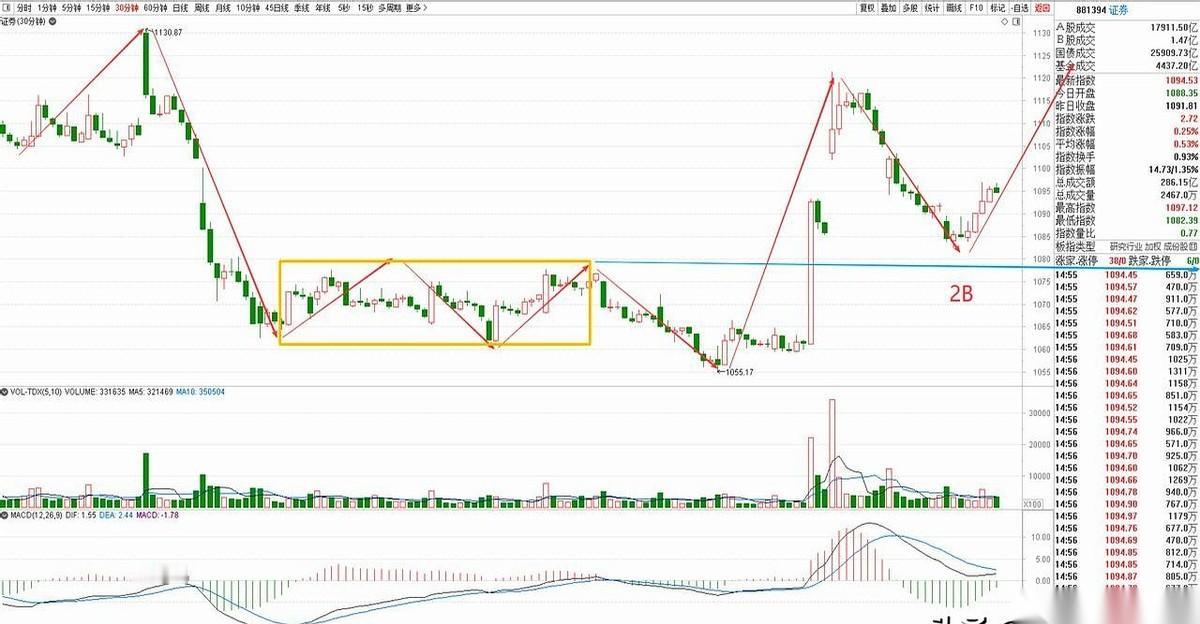Click the 国债成交 value 25909.73亿

(x=1174, y=53)
